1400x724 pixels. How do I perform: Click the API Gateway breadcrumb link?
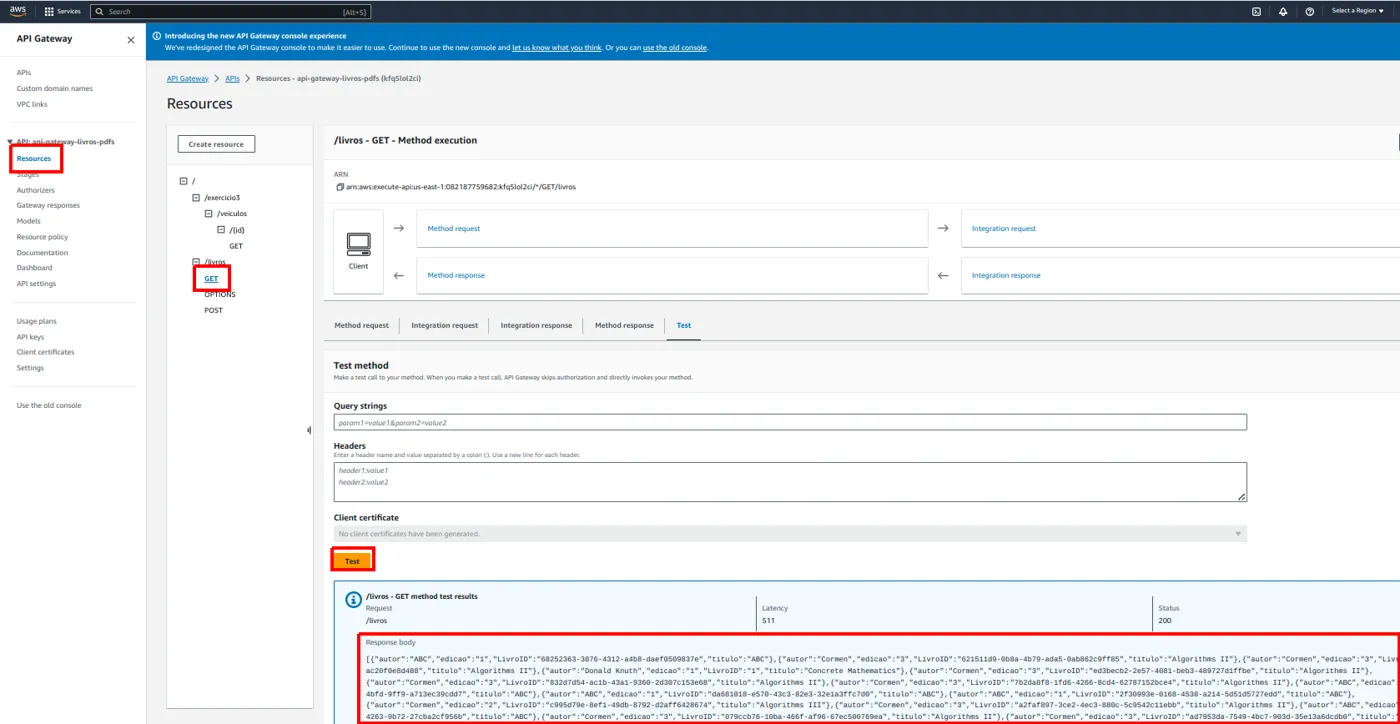(x=188, y=78)
